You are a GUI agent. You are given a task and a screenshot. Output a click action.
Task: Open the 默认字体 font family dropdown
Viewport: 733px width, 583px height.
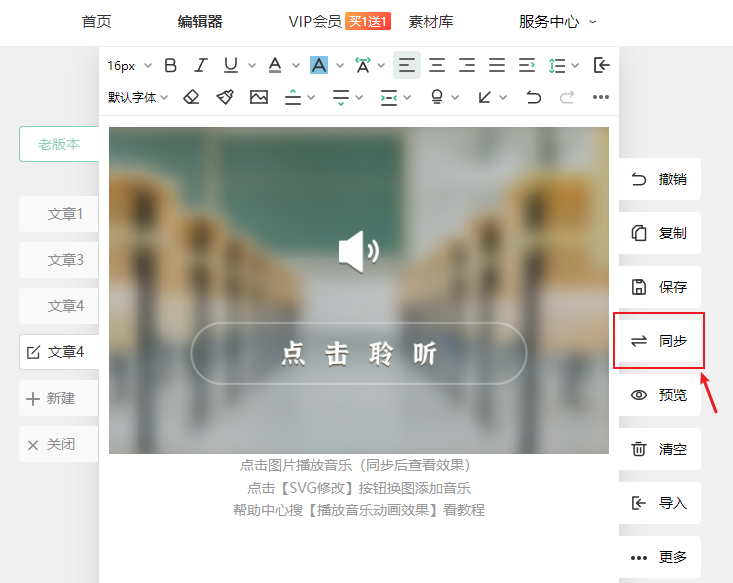pos(137,97)
